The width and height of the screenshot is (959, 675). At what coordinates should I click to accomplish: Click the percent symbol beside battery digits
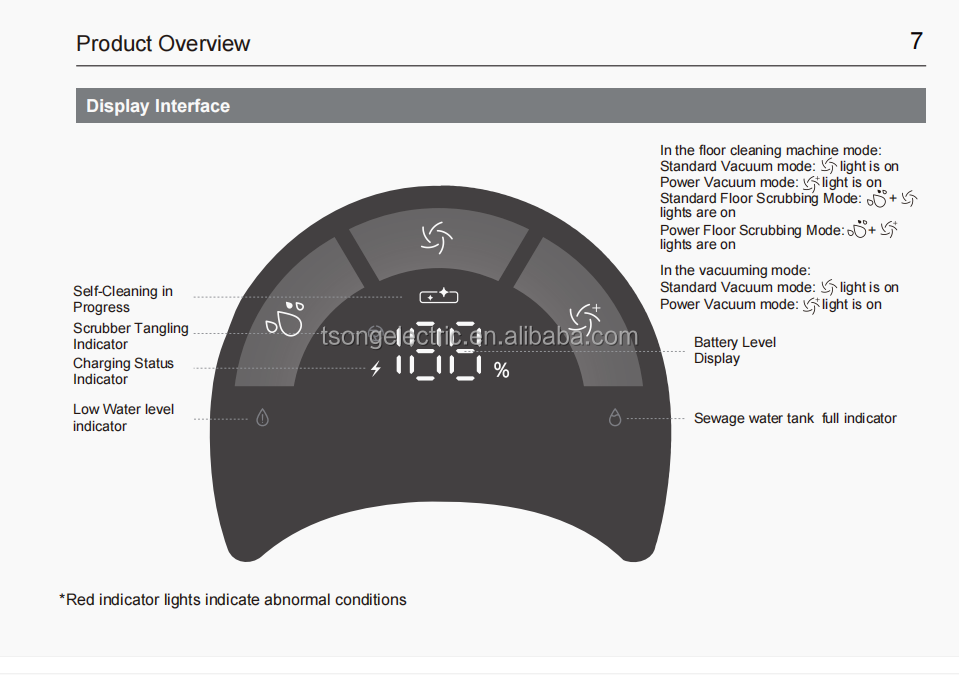(502, 370)
